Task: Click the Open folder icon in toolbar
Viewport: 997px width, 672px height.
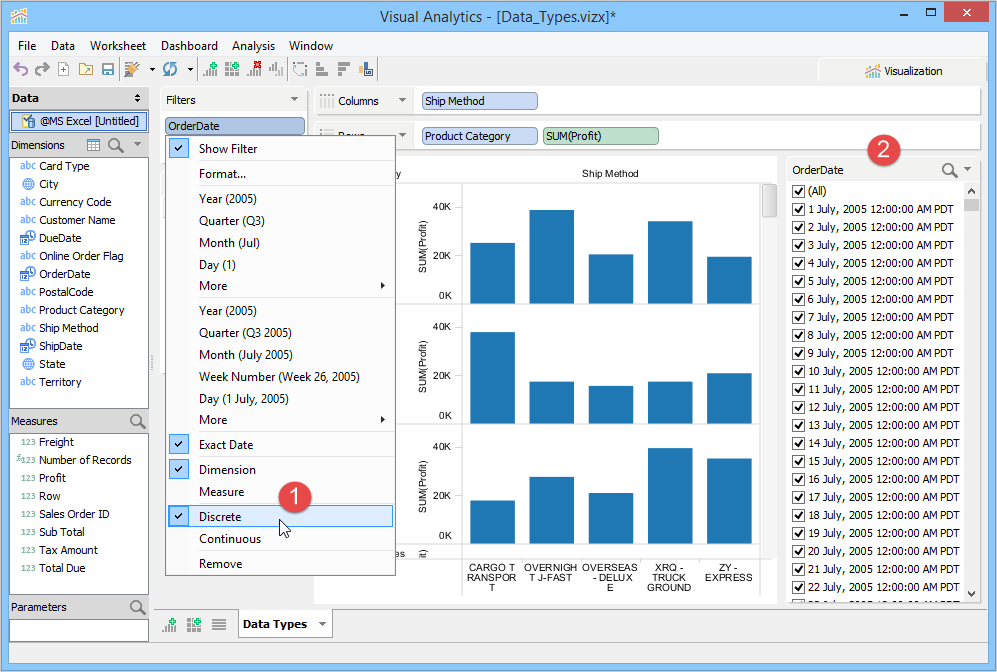Action: (85, 69)
